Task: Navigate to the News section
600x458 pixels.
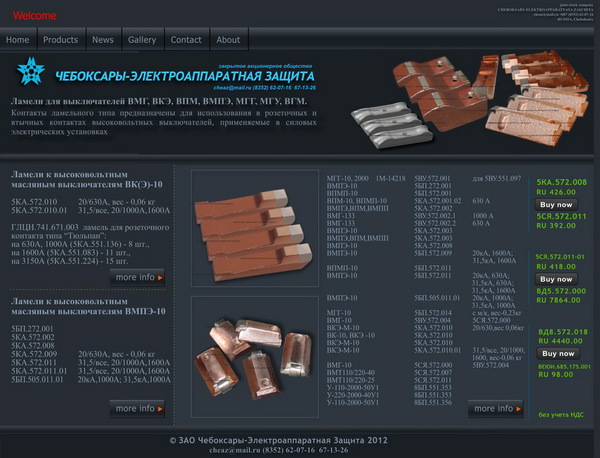Action: 103,40
